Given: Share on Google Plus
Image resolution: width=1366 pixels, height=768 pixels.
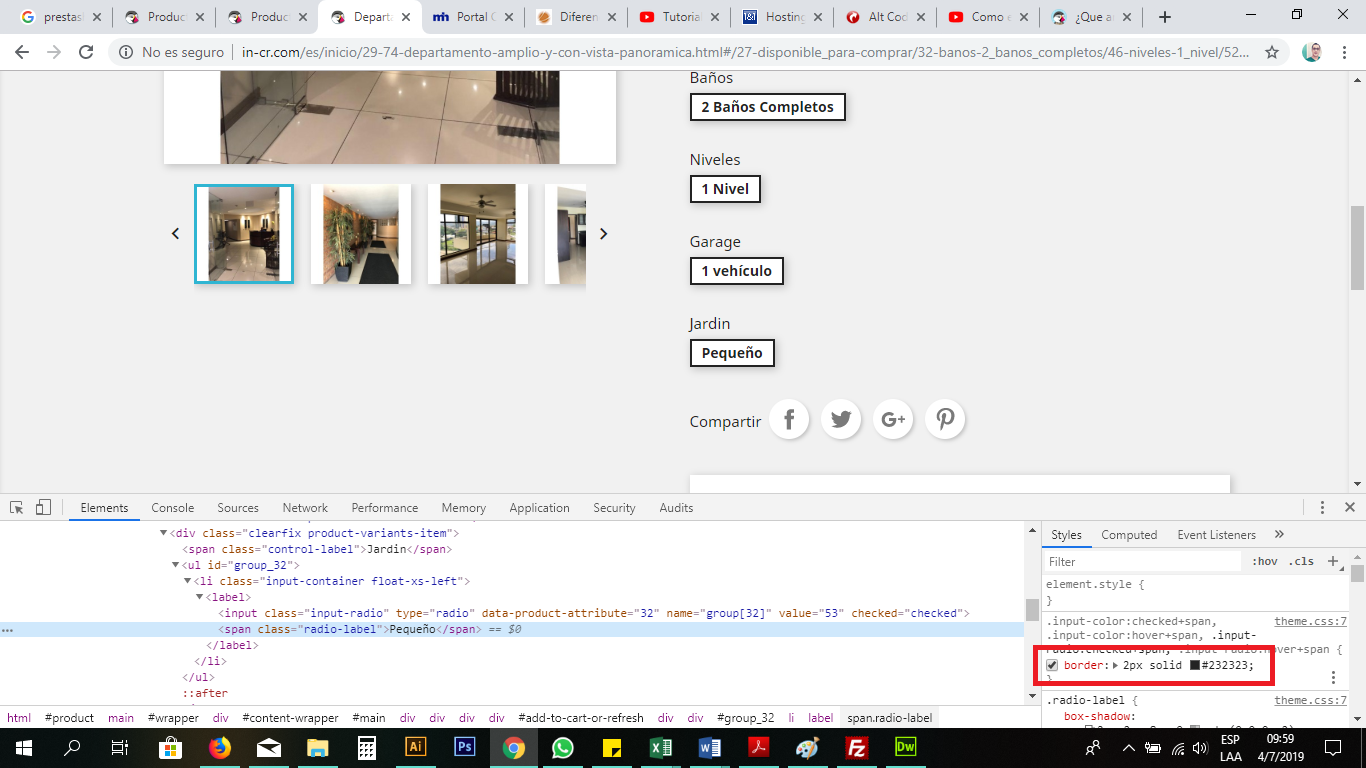Looking at the screenshot, I should pos(893,420).
